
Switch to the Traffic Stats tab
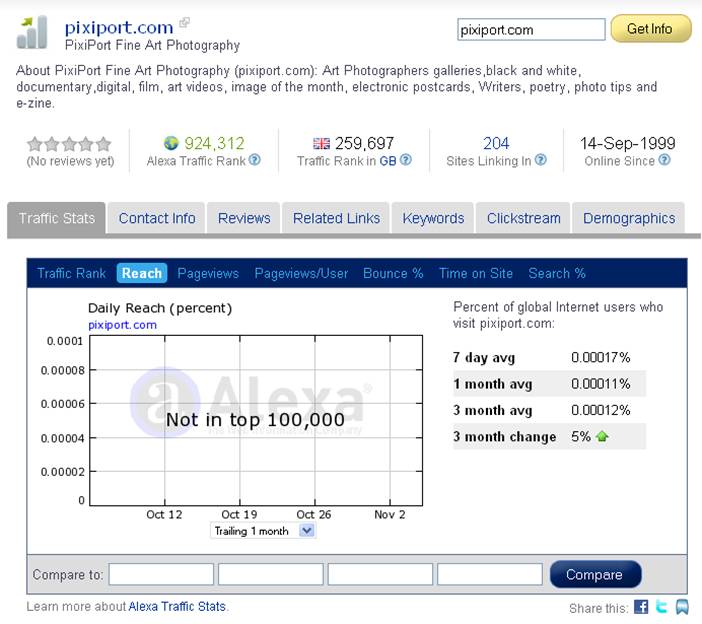pyautogui.click(x=56, y=218)
